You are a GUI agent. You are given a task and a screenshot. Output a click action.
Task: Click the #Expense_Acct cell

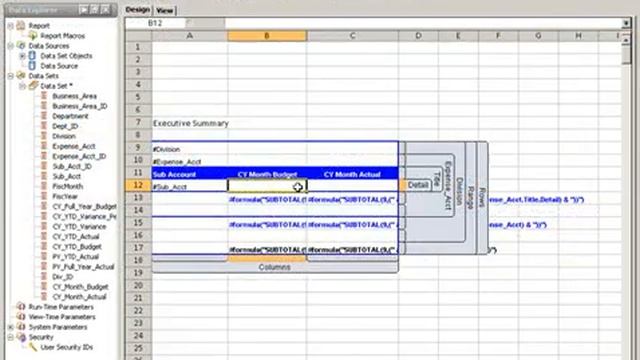coord(189,162)
